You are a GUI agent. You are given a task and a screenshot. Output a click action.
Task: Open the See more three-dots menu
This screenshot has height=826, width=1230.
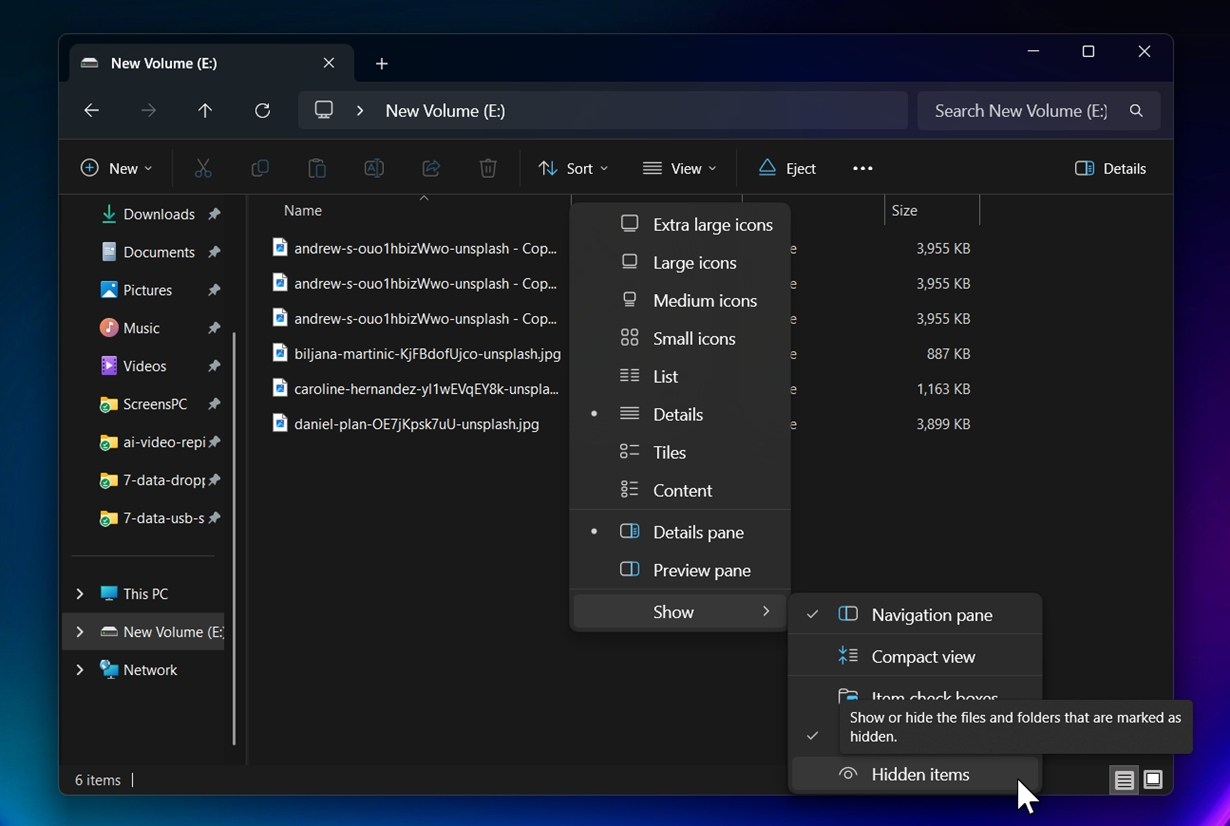coord(863,168)
